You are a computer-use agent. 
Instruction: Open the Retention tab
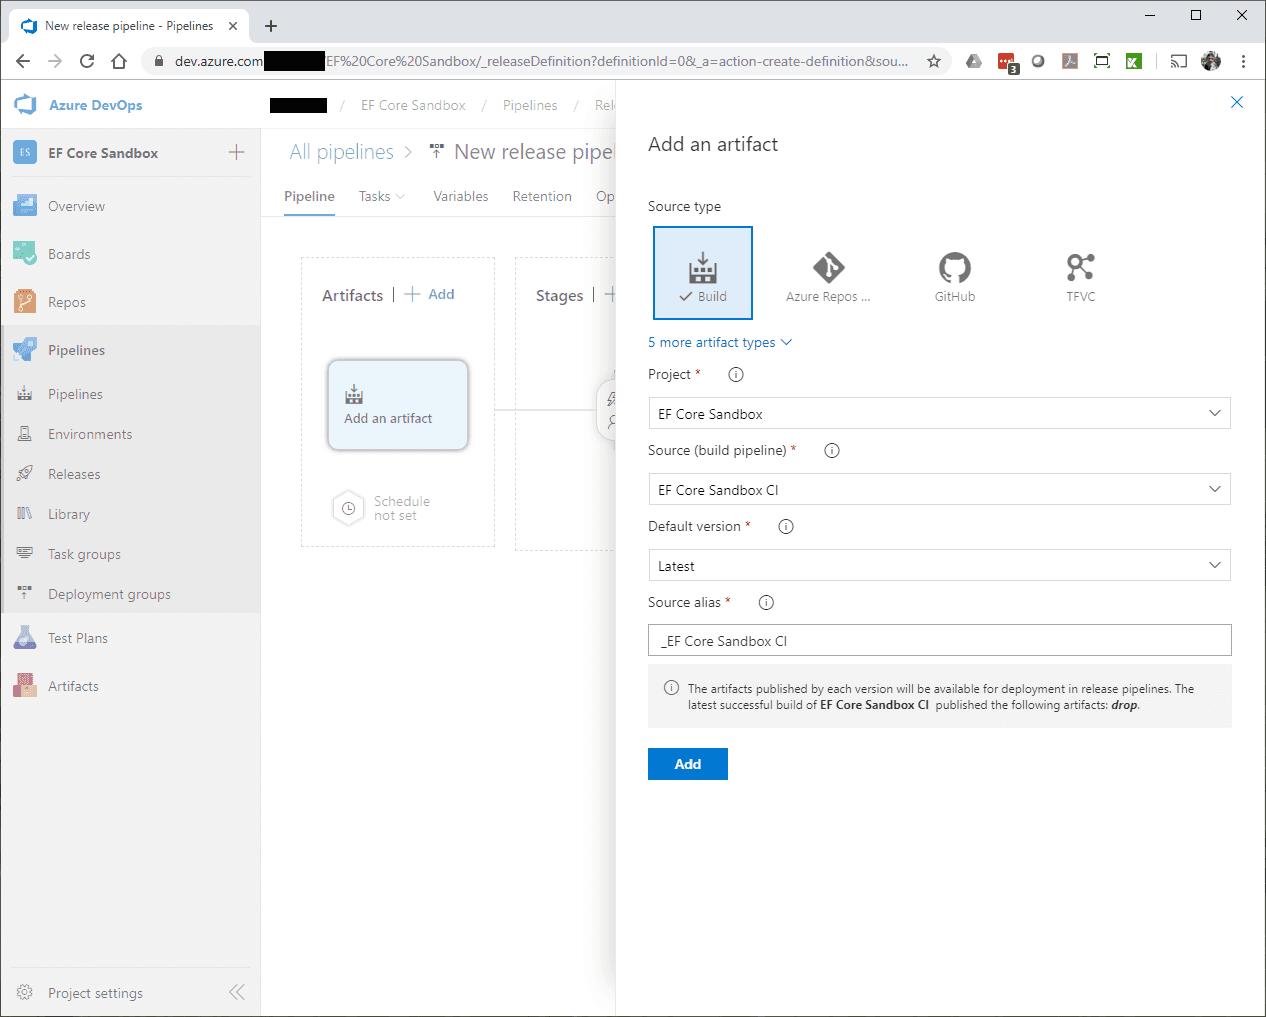(x=542, y=196)
